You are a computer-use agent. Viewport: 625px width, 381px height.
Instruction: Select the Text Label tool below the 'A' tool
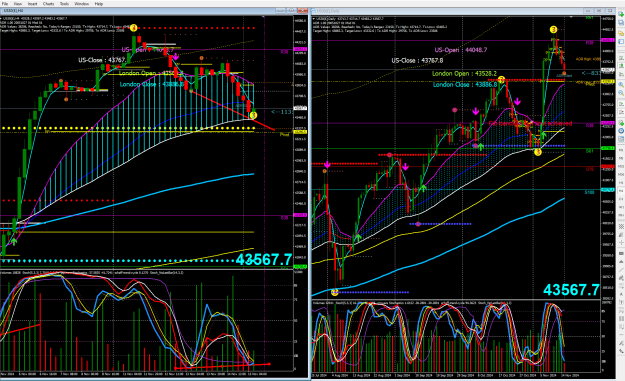(x=621, y=302)
